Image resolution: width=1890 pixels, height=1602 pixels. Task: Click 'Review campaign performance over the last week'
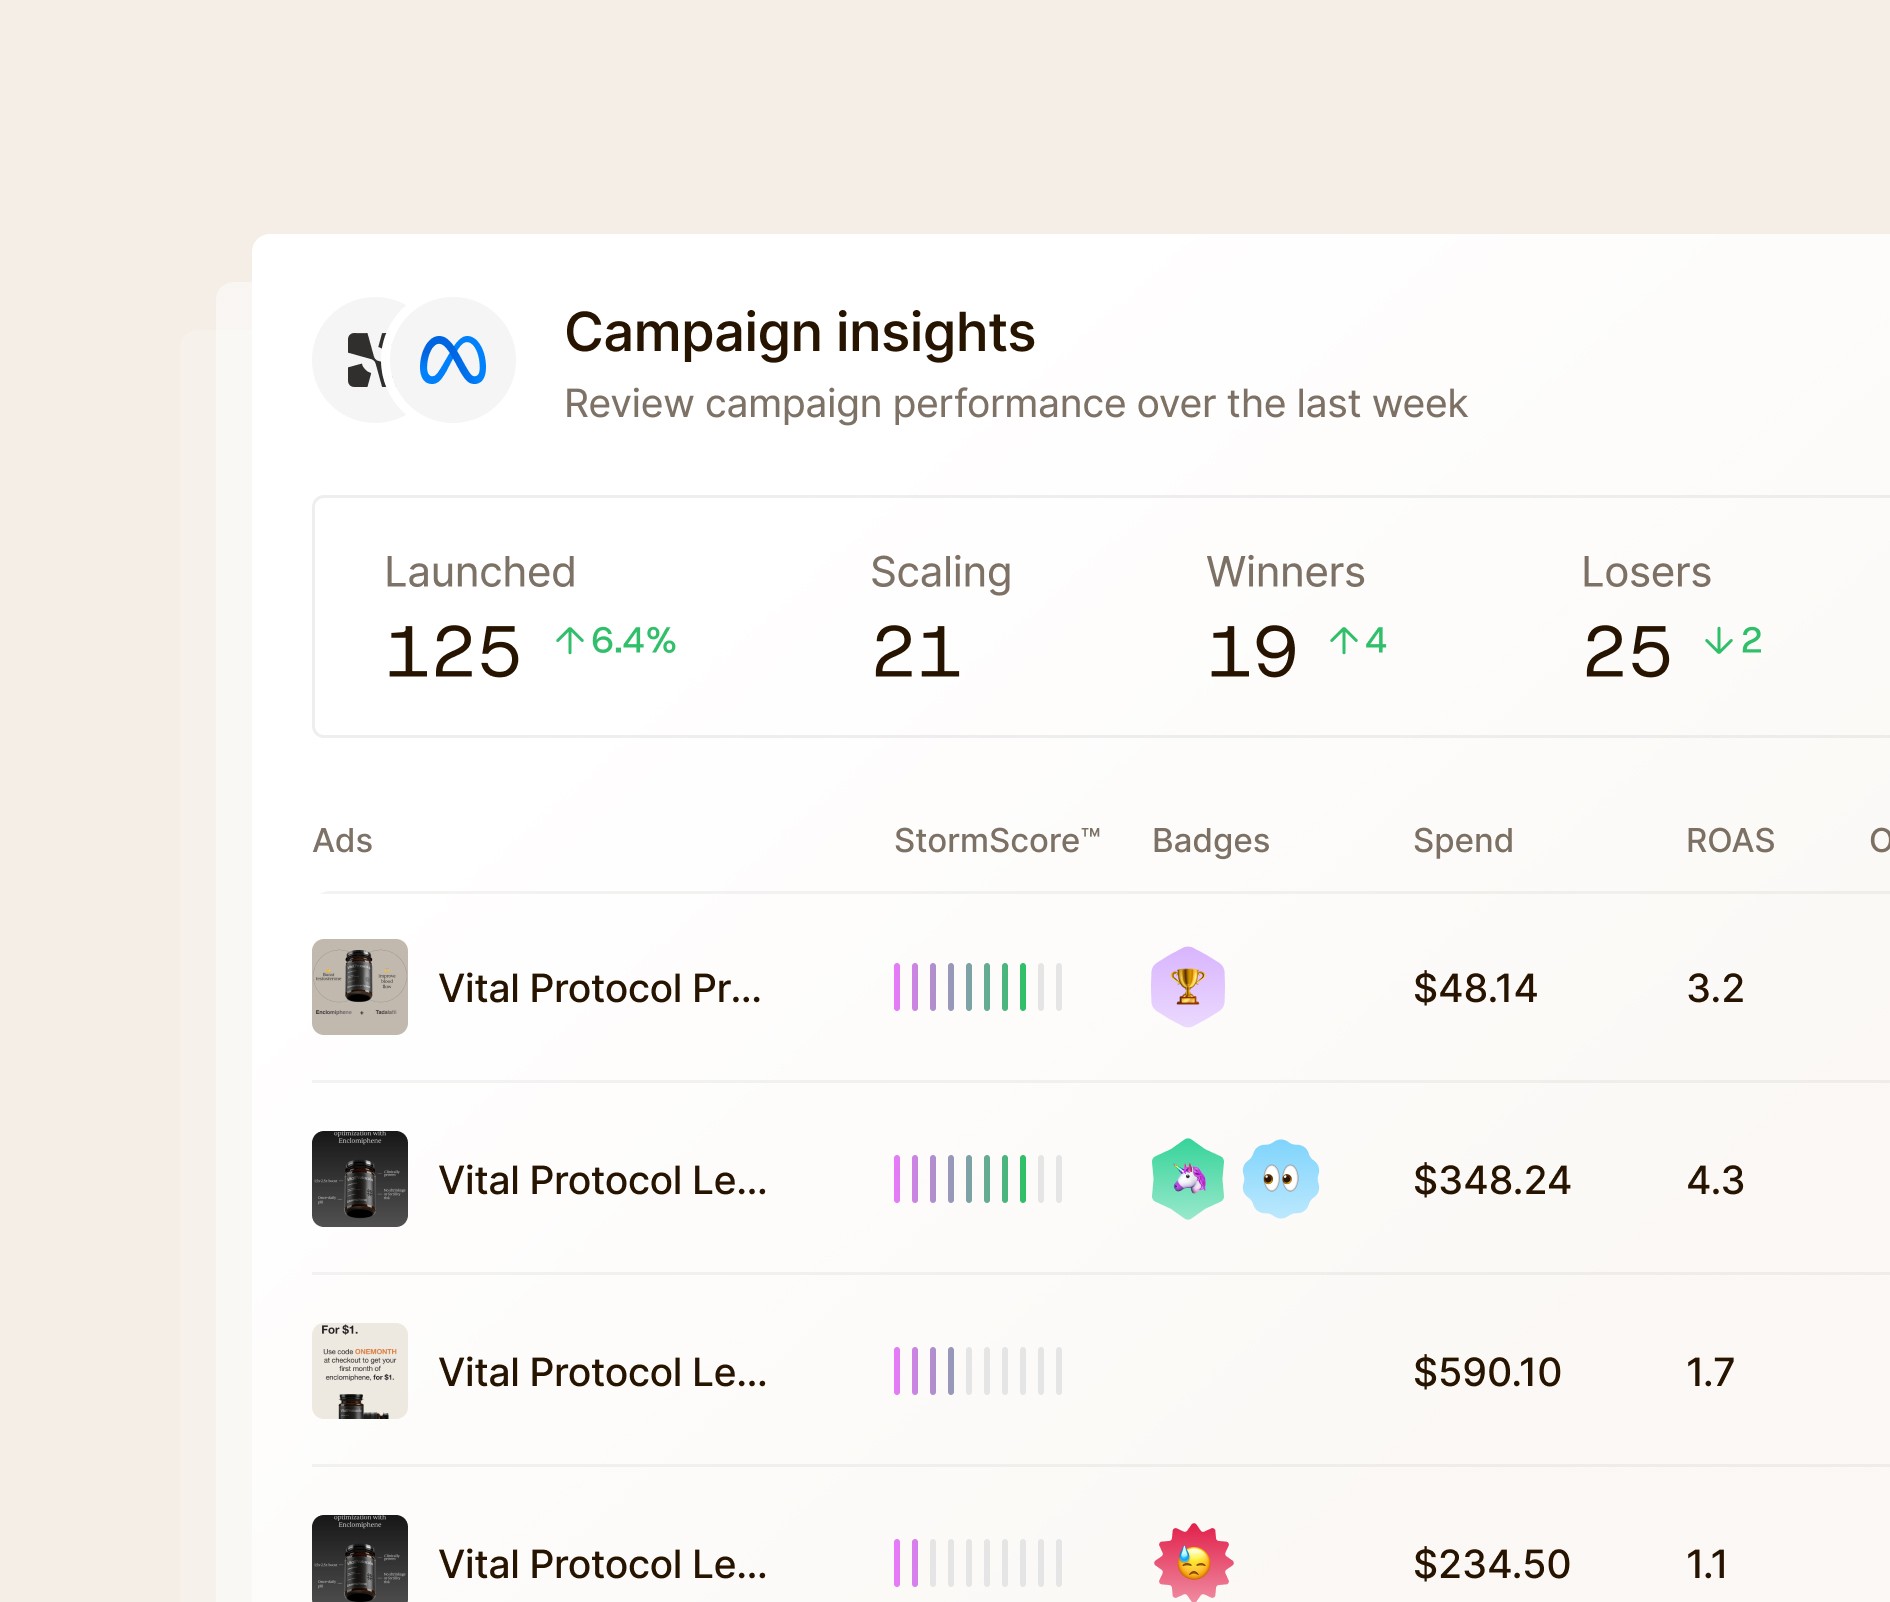(1016, 404)
